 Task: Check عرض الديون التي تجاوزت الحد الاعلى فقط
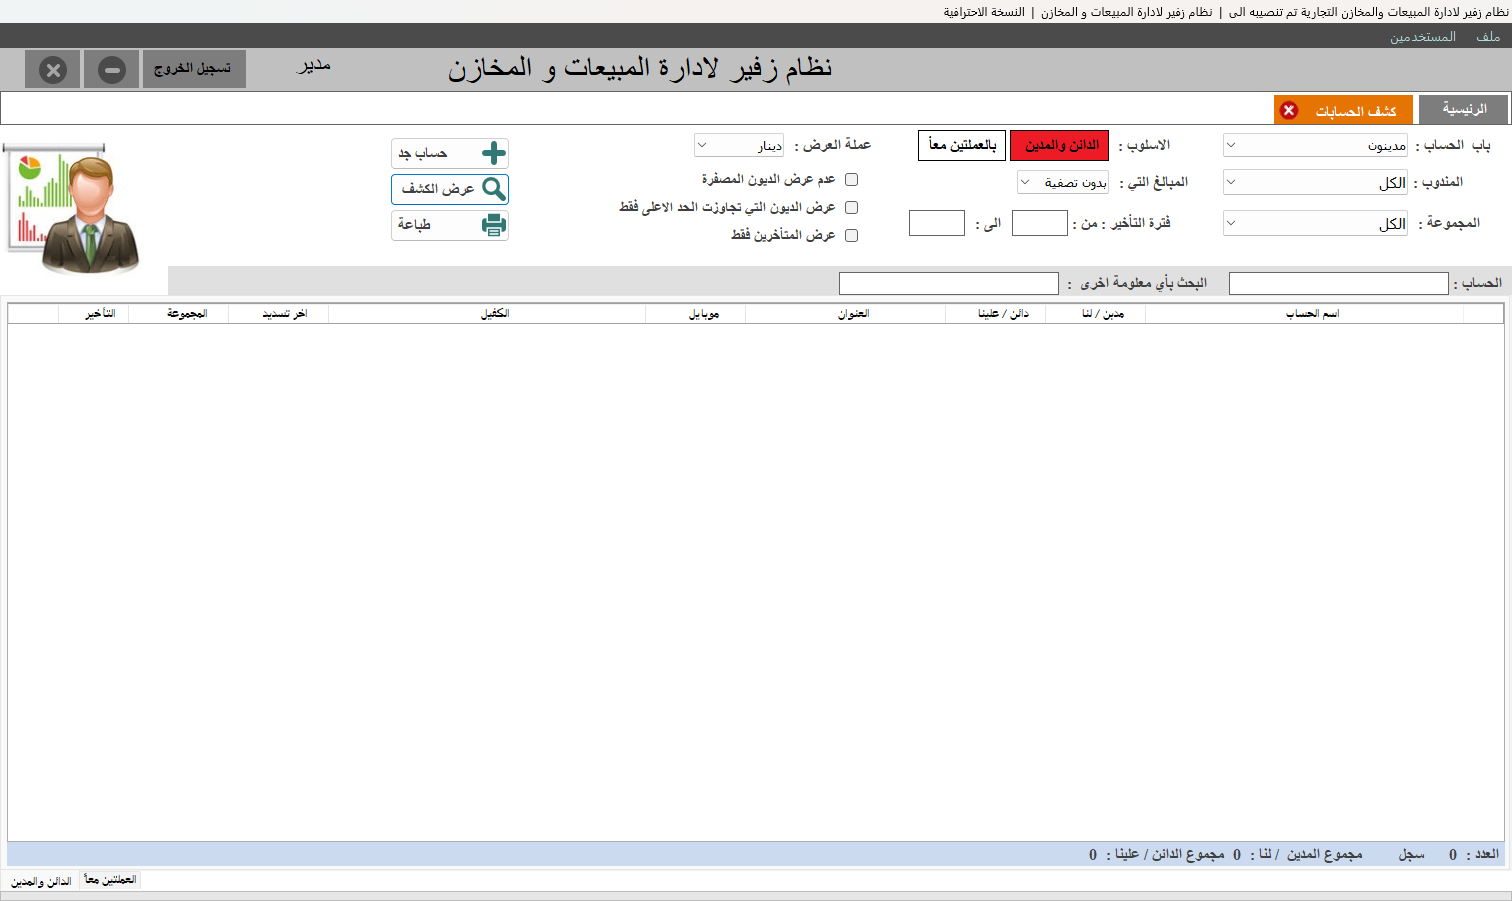(x=852, y=208)
